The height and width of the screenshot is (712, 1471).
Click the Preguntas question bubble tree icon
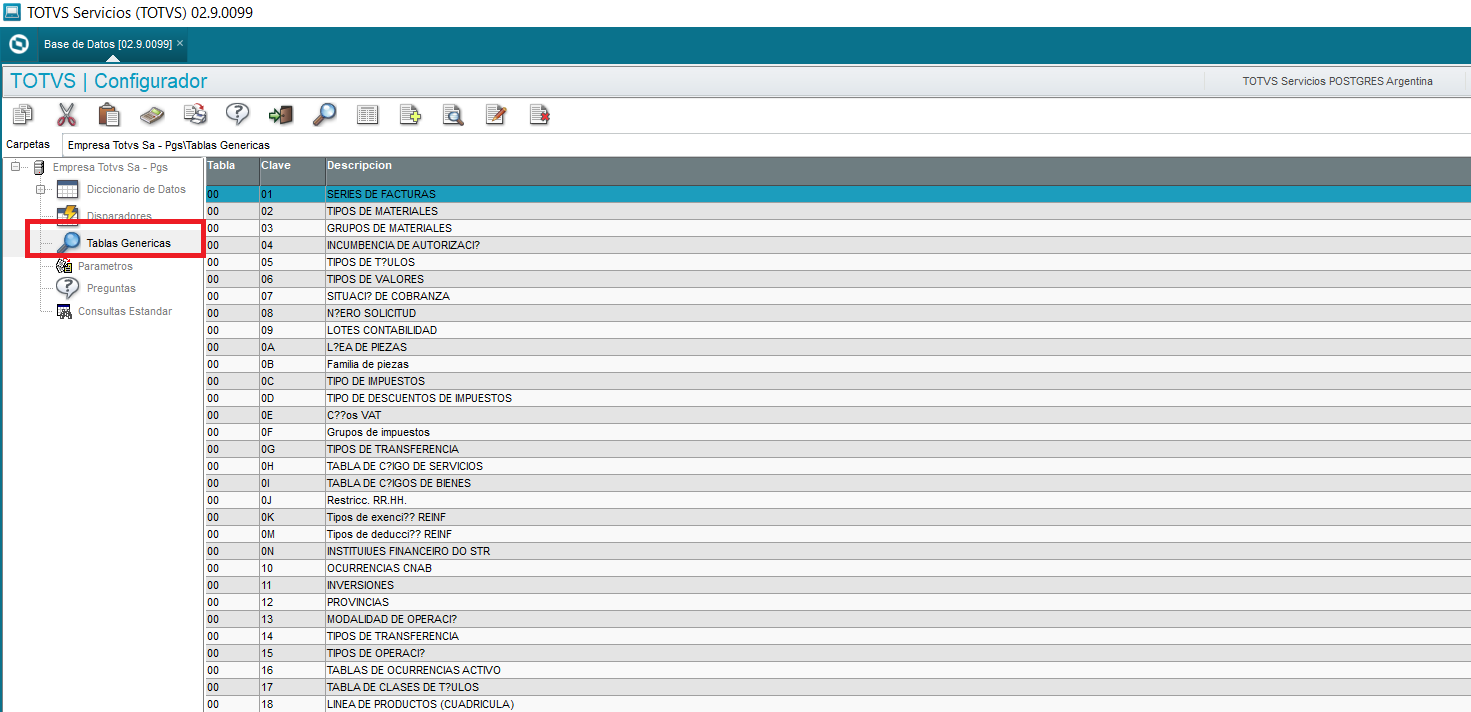[x=67, y=288]
